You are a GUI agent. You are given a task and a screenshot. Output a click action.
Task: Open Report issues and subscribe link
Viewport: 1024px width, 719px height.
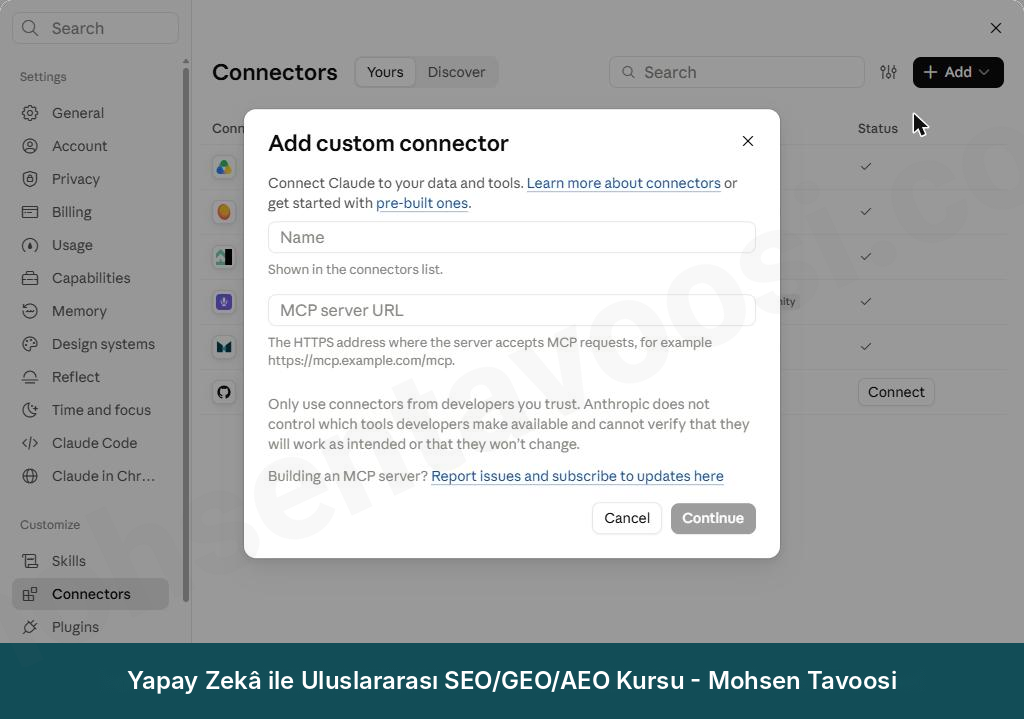(577, 476)
